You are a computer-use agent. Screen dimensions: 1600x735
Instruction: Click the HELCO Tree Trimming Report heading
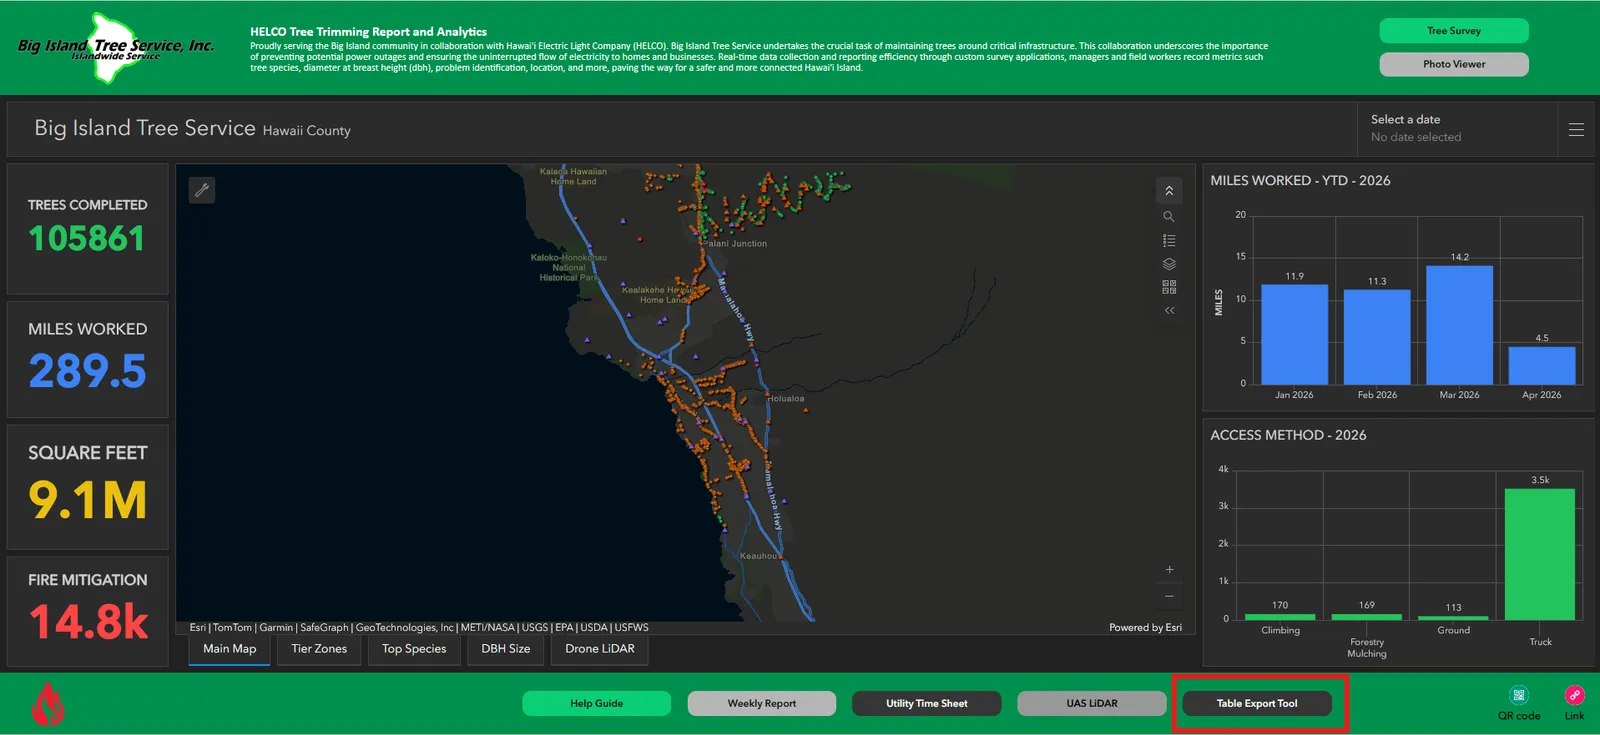(x=368, y=32)
